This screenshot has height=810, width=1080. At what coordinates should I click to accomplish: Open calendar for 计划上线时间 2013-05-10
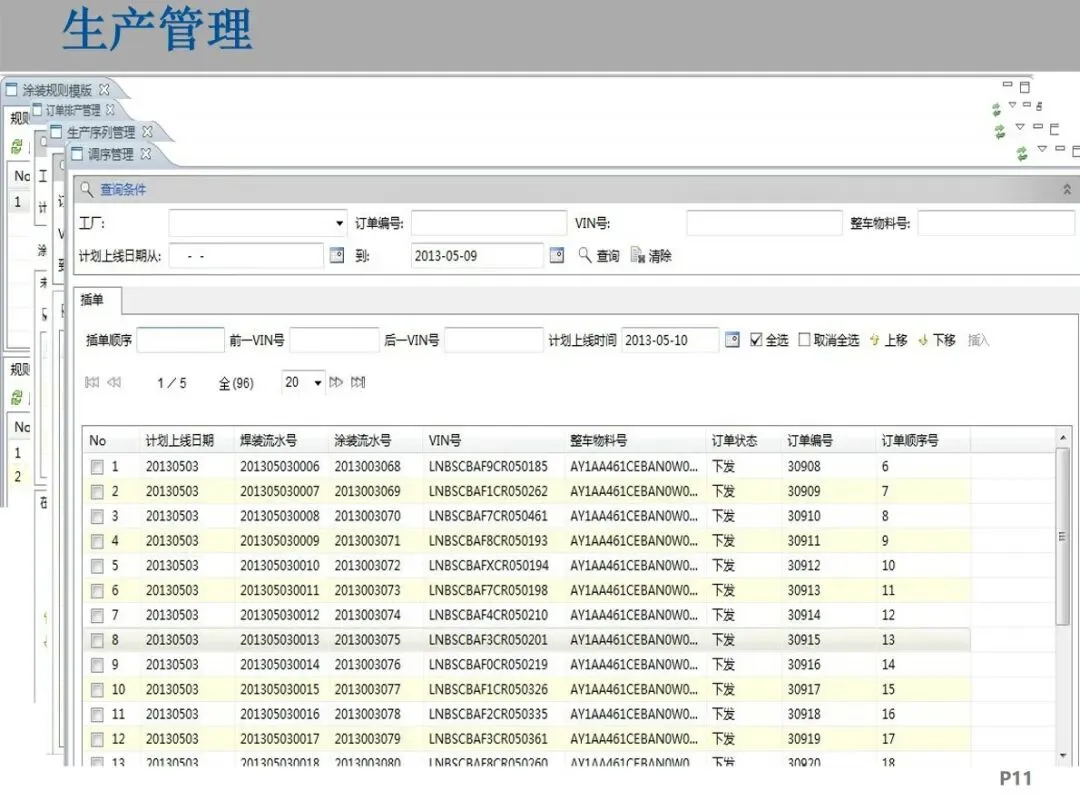pos(732,340)
